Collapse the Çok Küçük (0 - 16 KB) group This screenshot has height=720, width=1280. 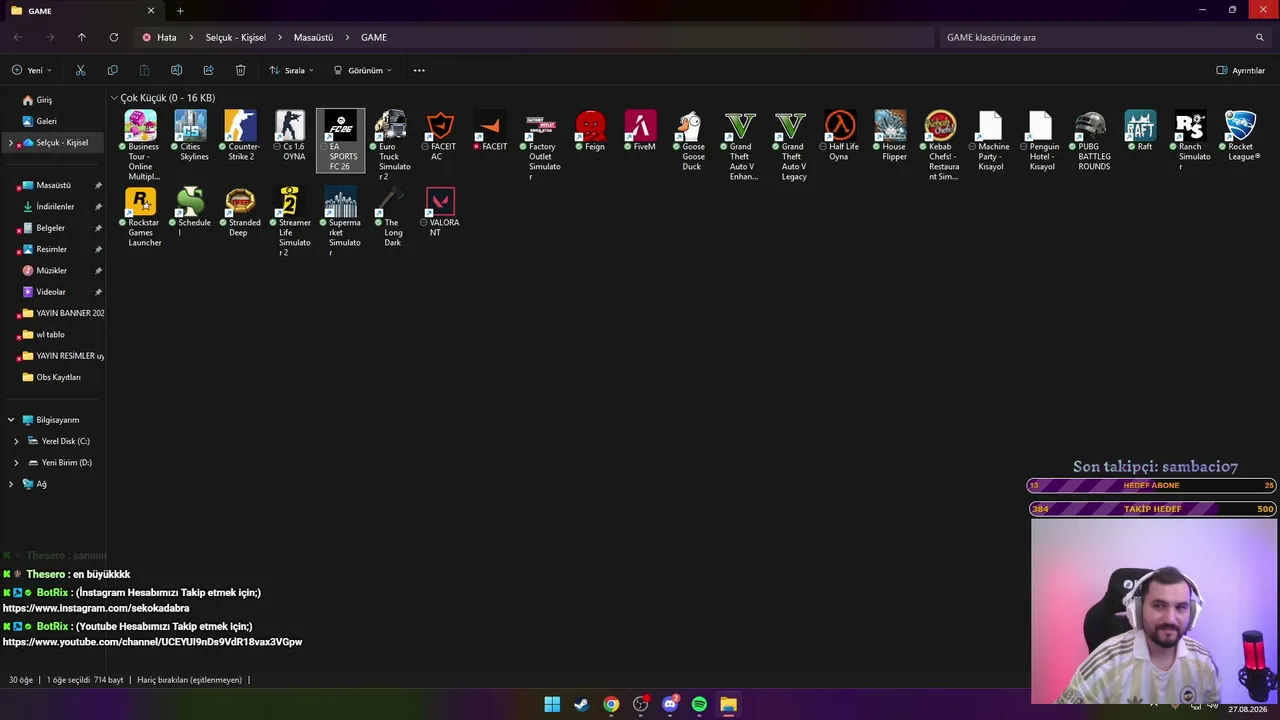point(114,98)
